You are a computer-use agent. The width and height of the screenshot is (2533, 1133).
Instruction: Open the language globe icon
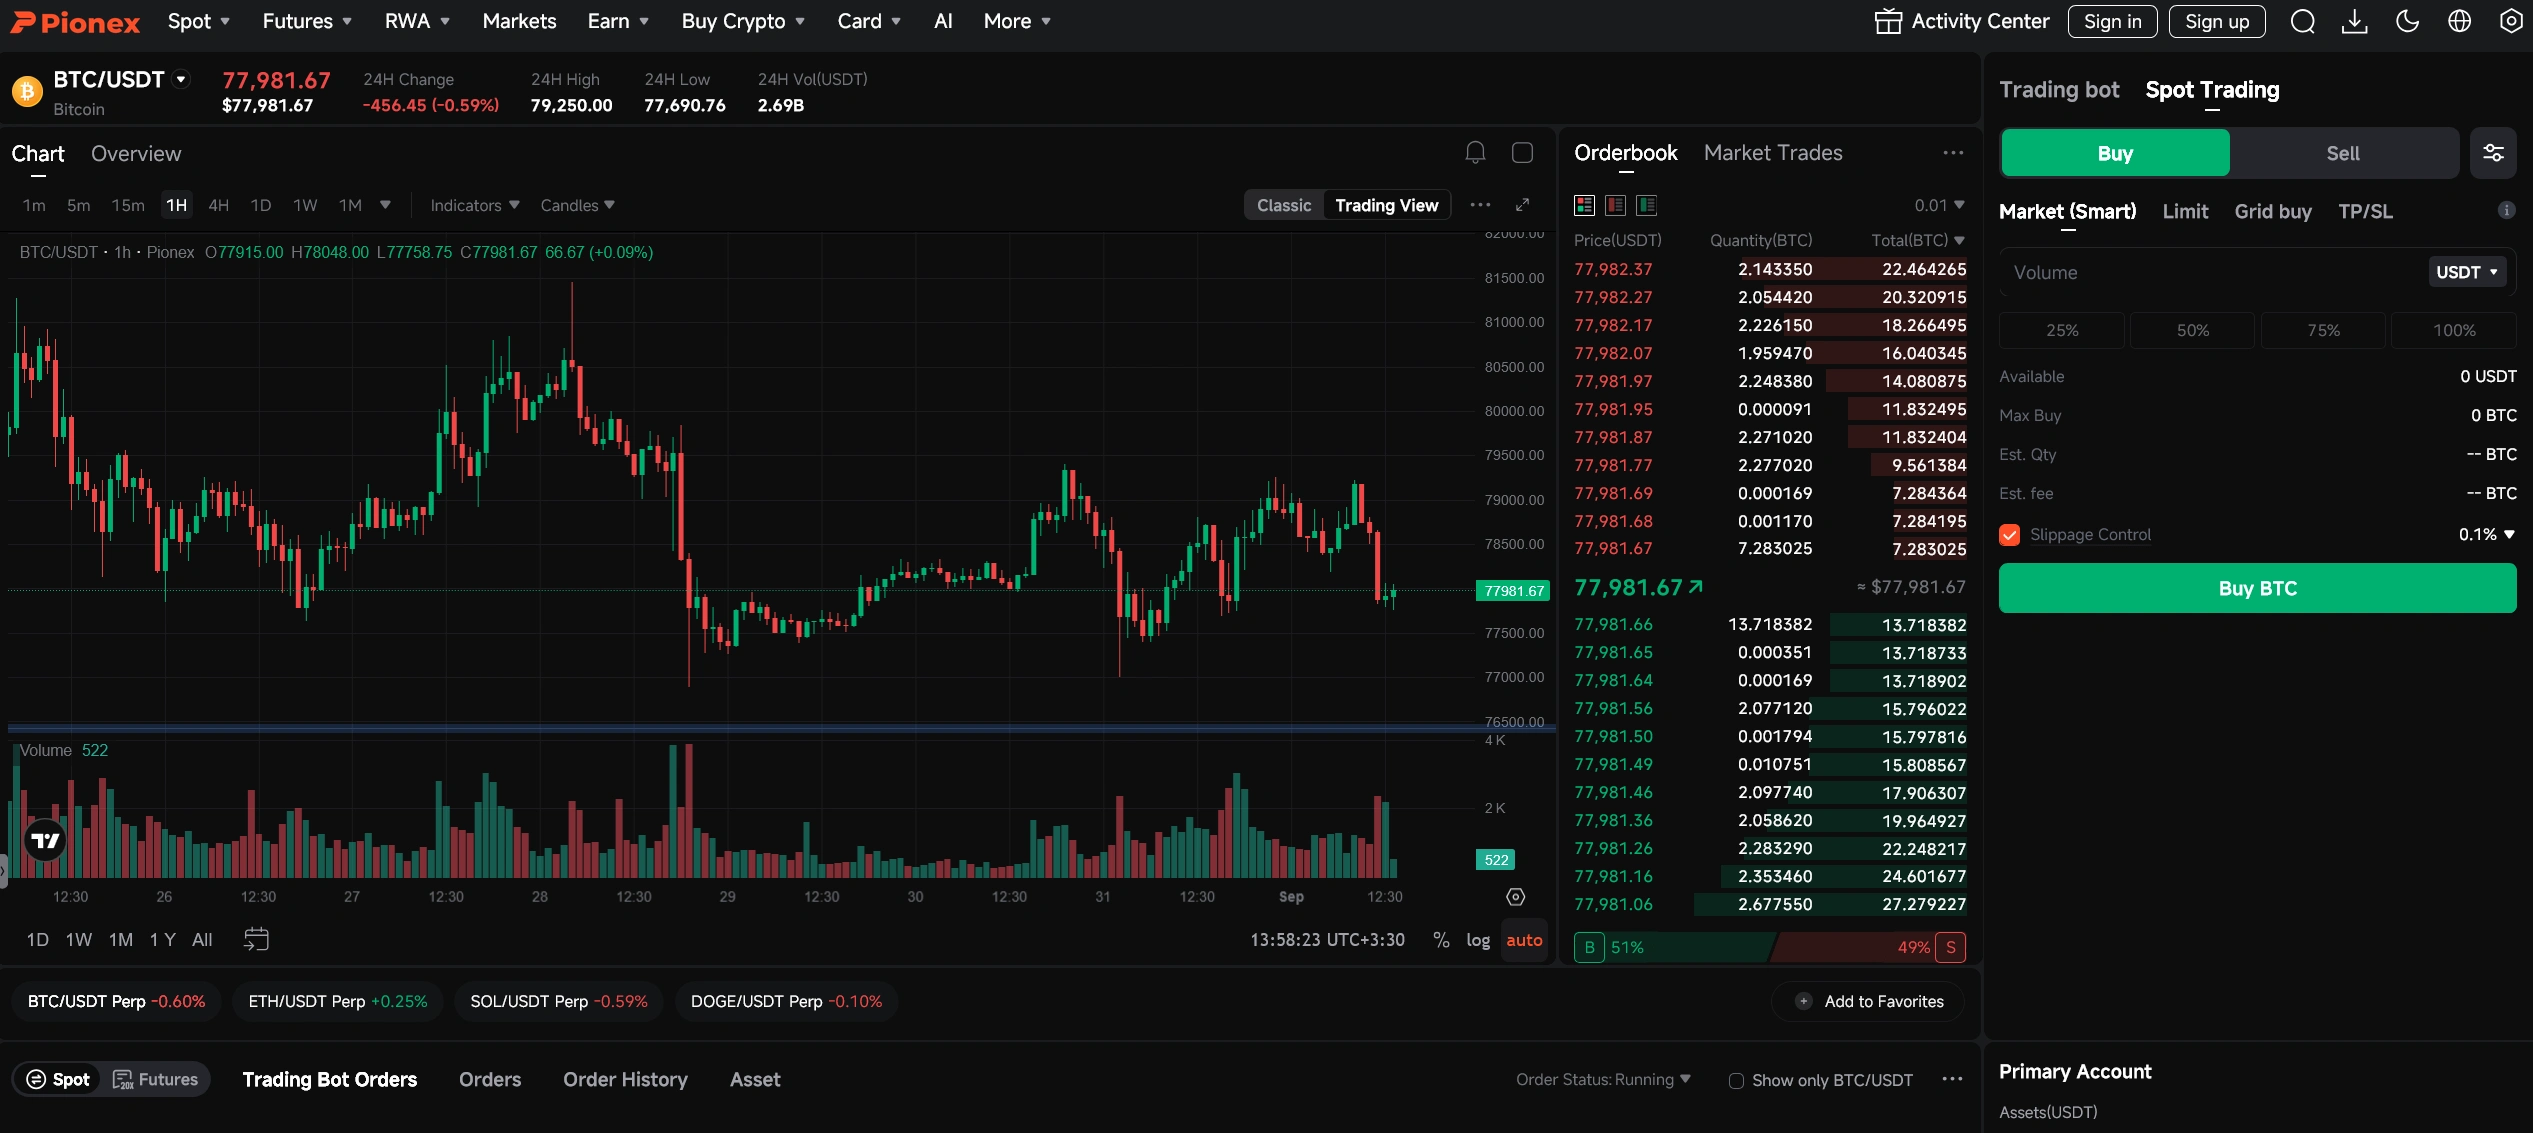click(x=2459, y=21)
